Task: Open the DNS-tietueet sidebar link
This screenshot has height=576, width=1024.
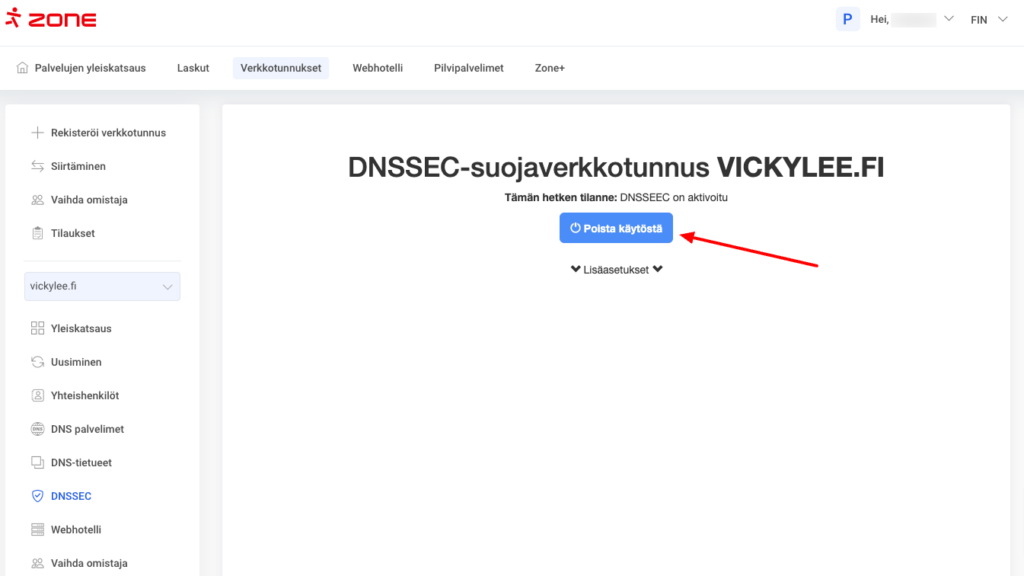Action: 81,463
